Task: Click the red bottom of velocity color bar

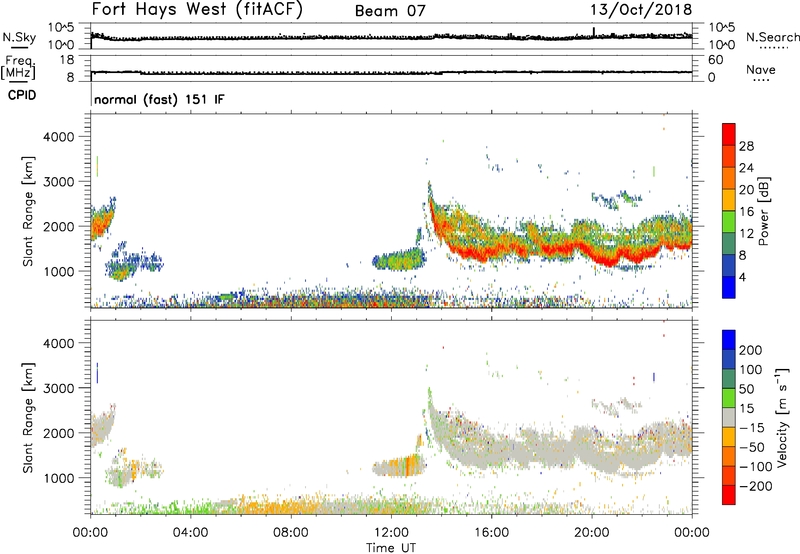Action: (729, 495)
